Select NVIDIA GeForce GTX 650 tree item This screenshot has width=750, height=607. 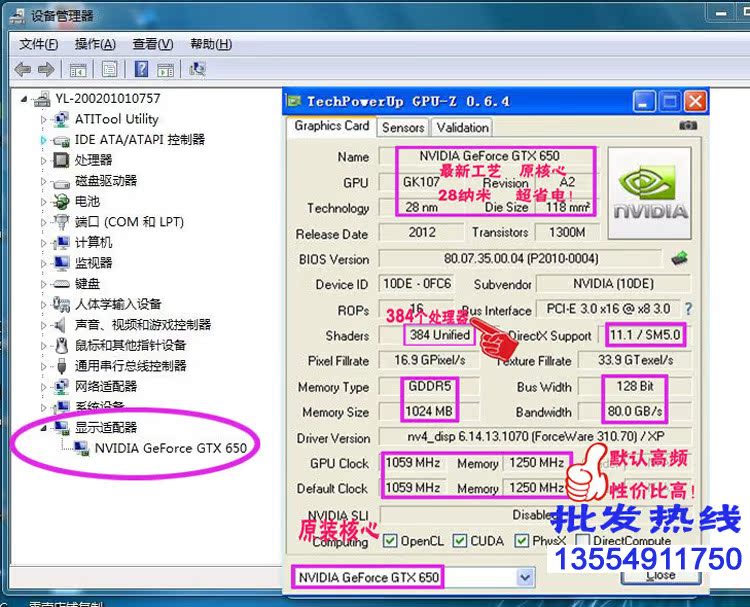[170, 448]
